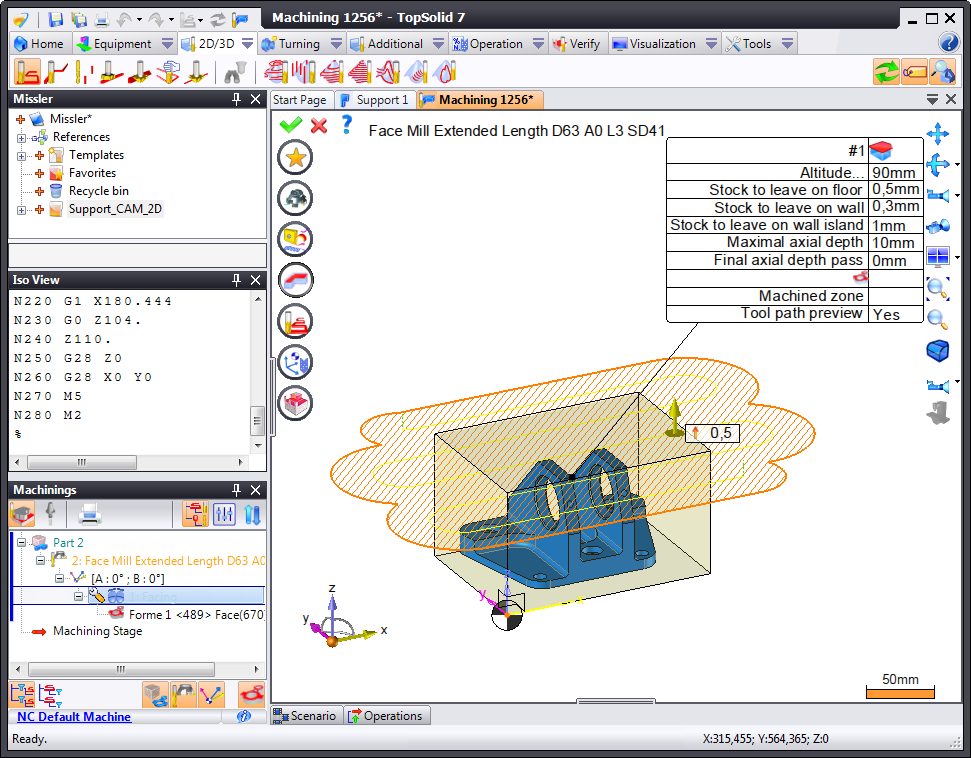Image resolution: width=971 pixels, height=758 pixels.
Task: Toggle the operation tree view button in Machinings toolbar
Action: coord(195,515)
